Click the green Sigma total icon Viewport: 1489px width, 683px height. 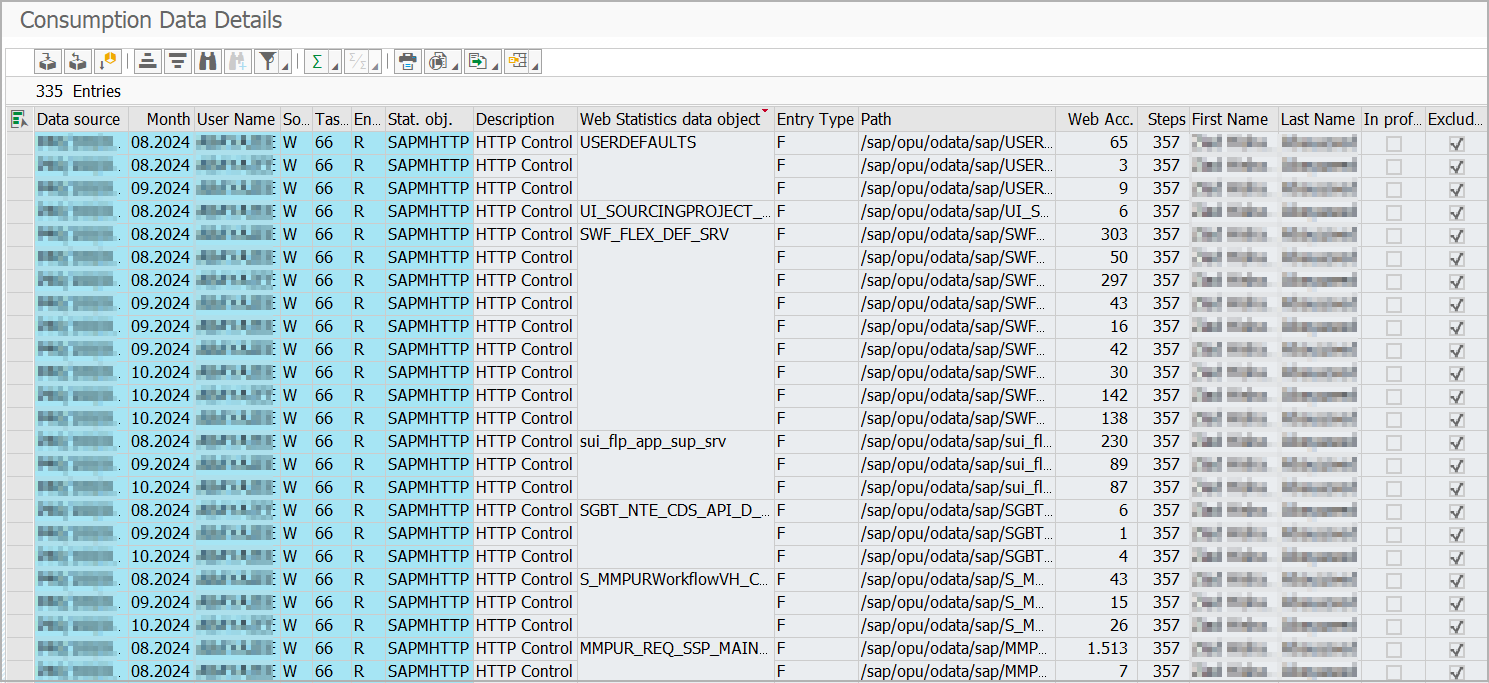pyautogui.click(x=317, y=62)
